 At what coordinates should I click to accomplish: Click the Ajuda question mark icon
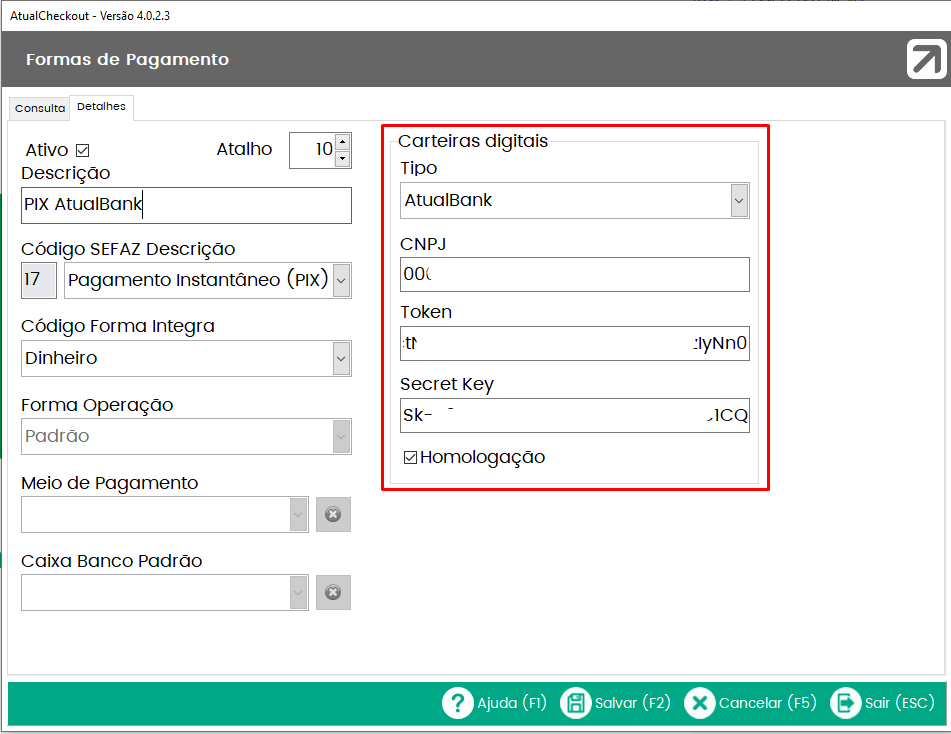pyautogui.click(x=457, y=703)
